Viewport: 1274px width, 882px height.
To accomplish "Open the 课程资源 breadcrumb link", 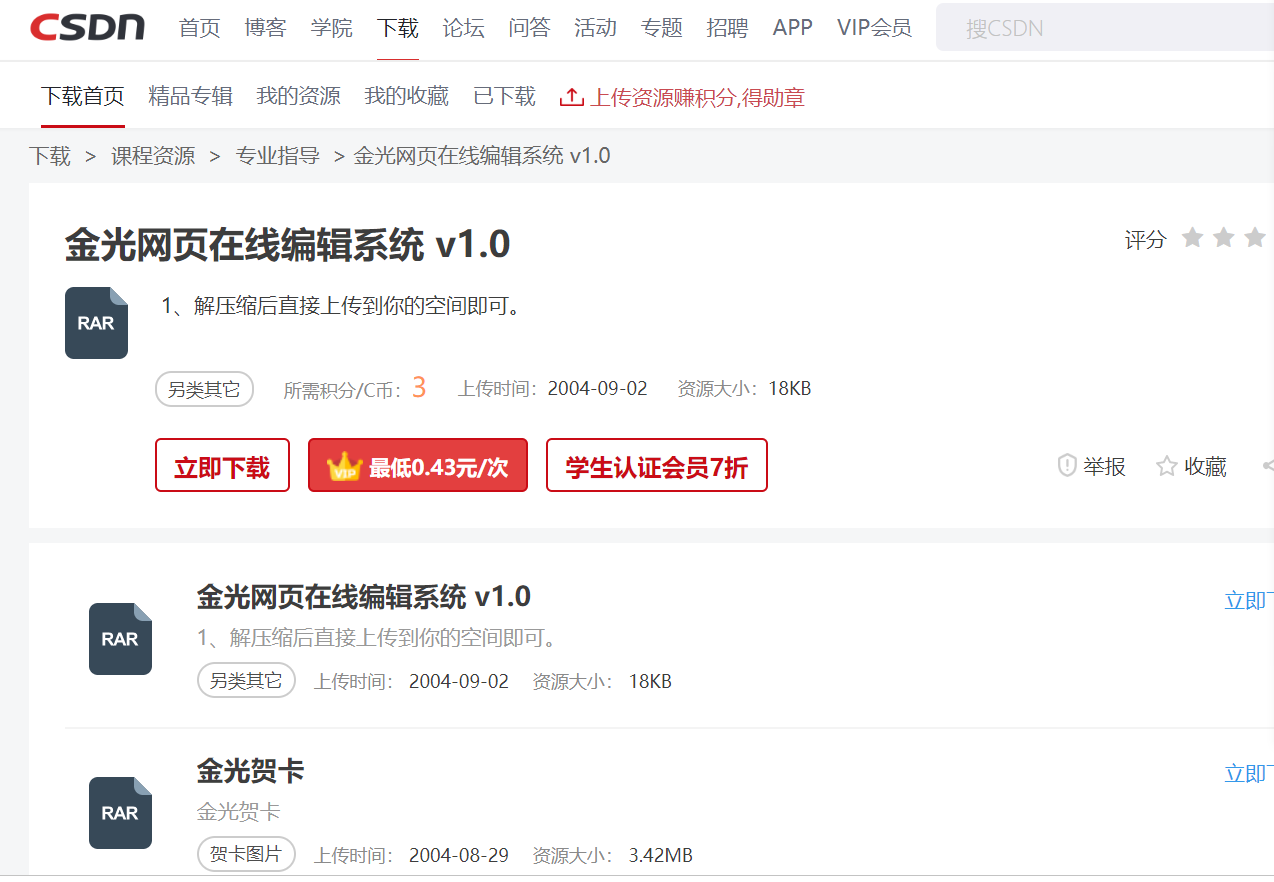I will [x=152, y=155].
